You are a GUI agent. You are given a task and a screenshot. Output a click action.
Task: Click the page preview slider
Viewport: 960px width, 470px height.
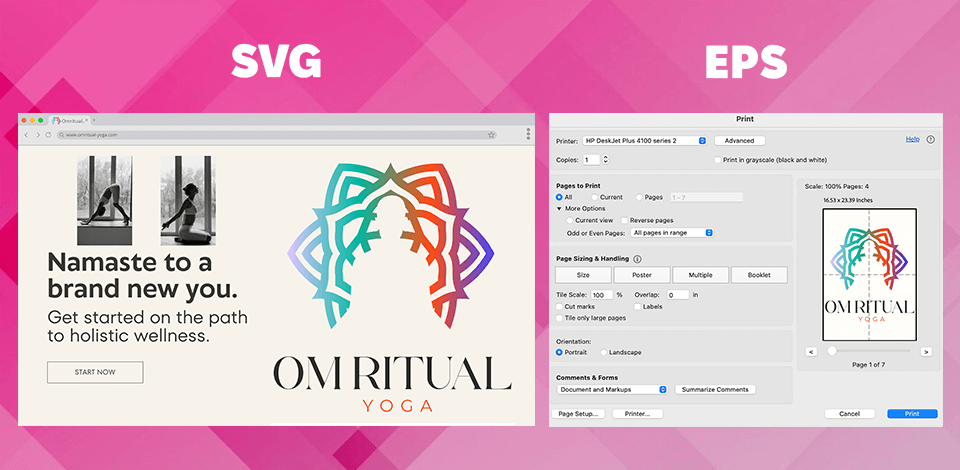coord(868,351)
